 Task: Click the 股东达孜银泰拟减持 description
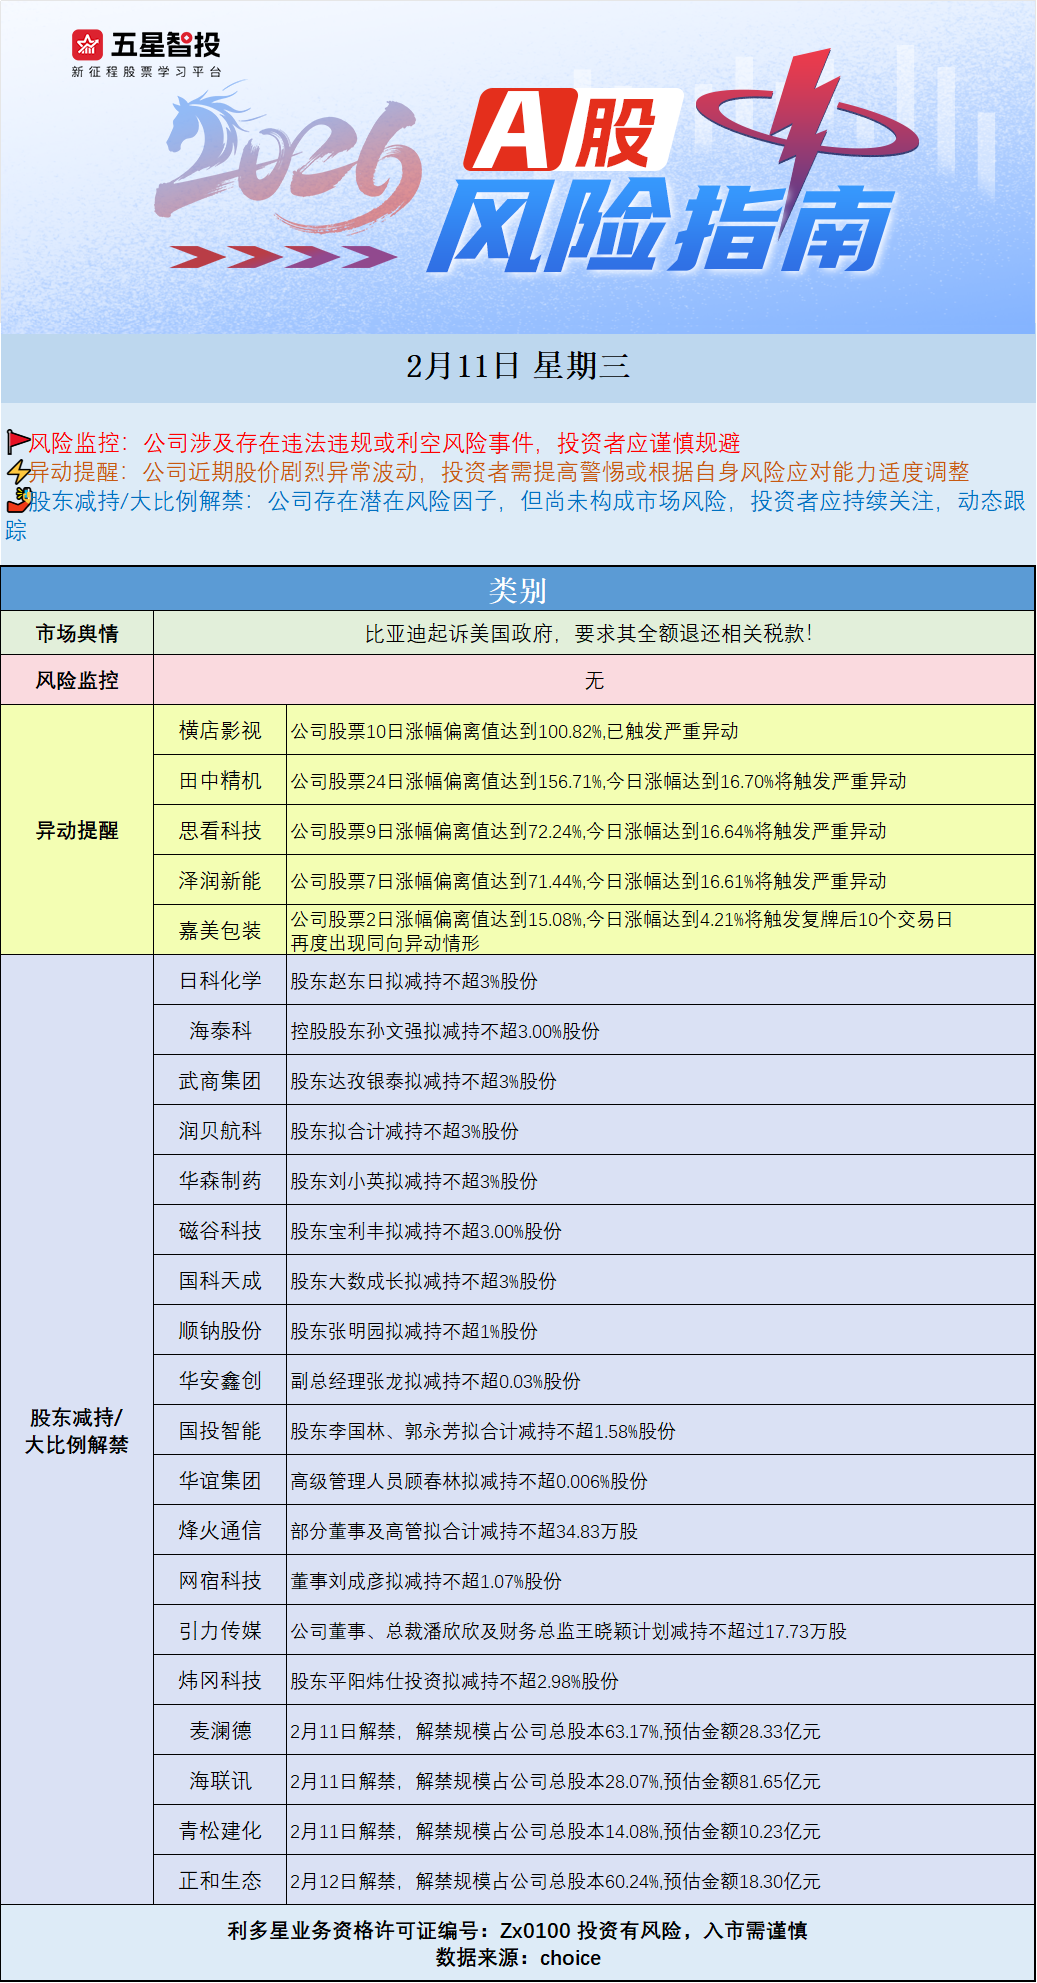(423, 1081)
